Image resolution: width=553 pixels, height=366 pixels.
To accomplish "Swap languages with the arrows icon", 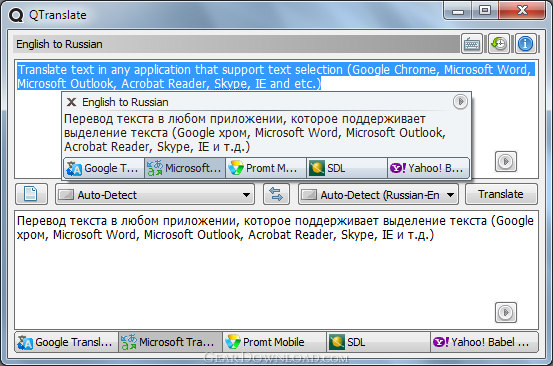I will coord(276,194).
